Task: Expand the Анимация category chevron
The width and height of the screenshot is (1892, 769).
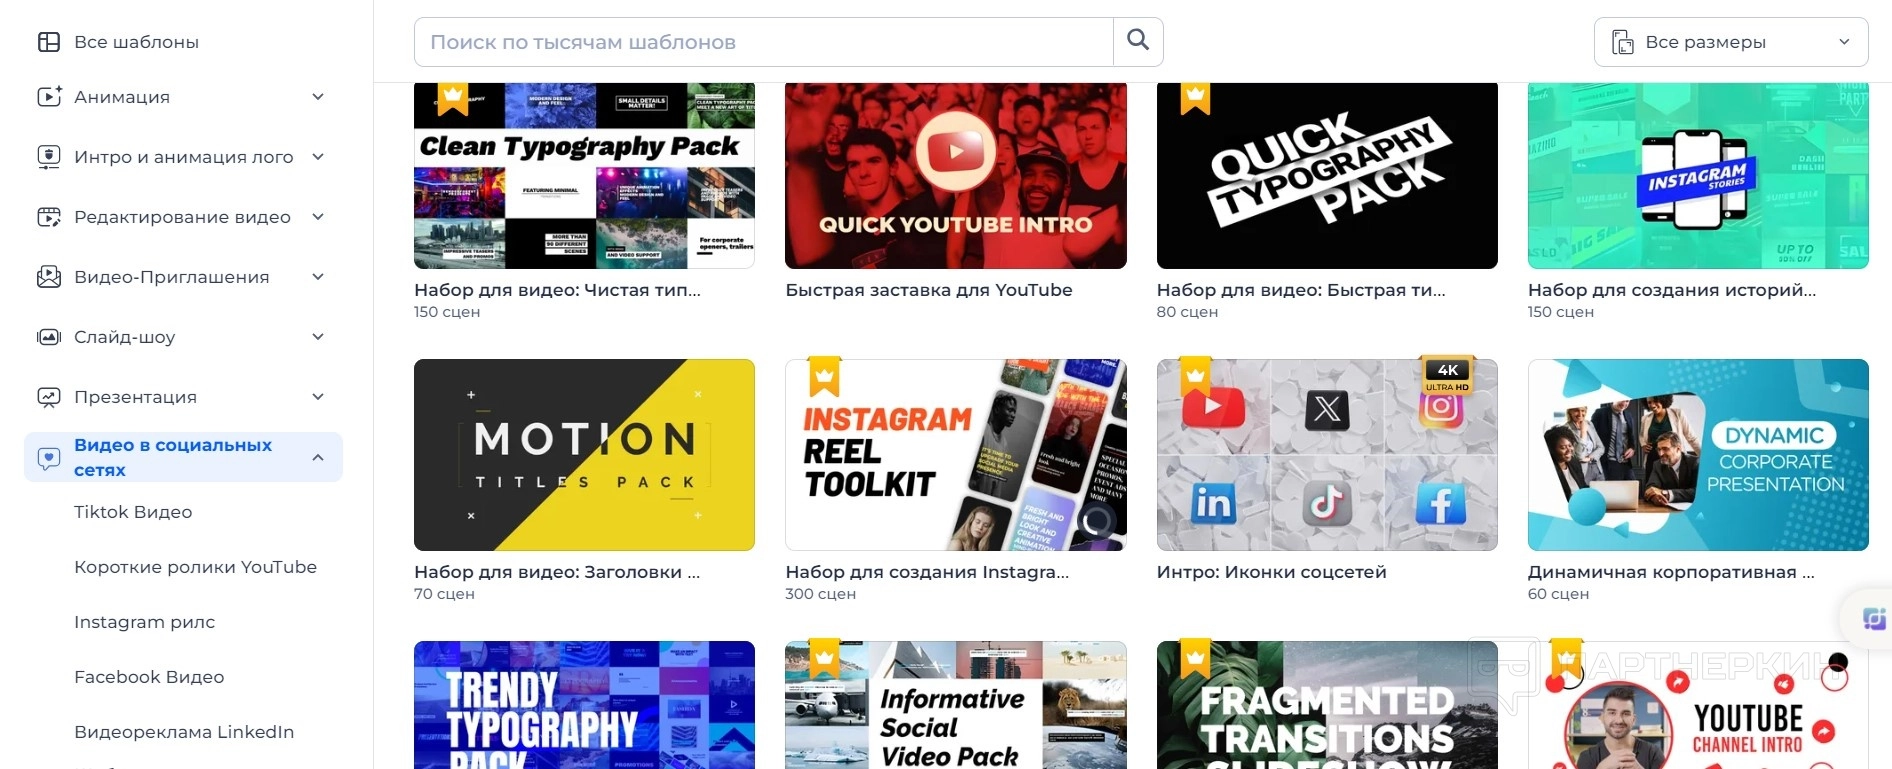Action: (318, 97)
